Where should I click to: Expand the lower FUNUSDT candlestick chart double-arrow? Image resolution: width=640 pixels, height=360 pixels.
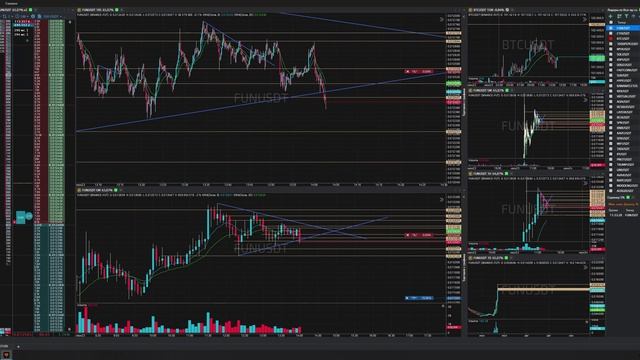(x=442, y=200)
